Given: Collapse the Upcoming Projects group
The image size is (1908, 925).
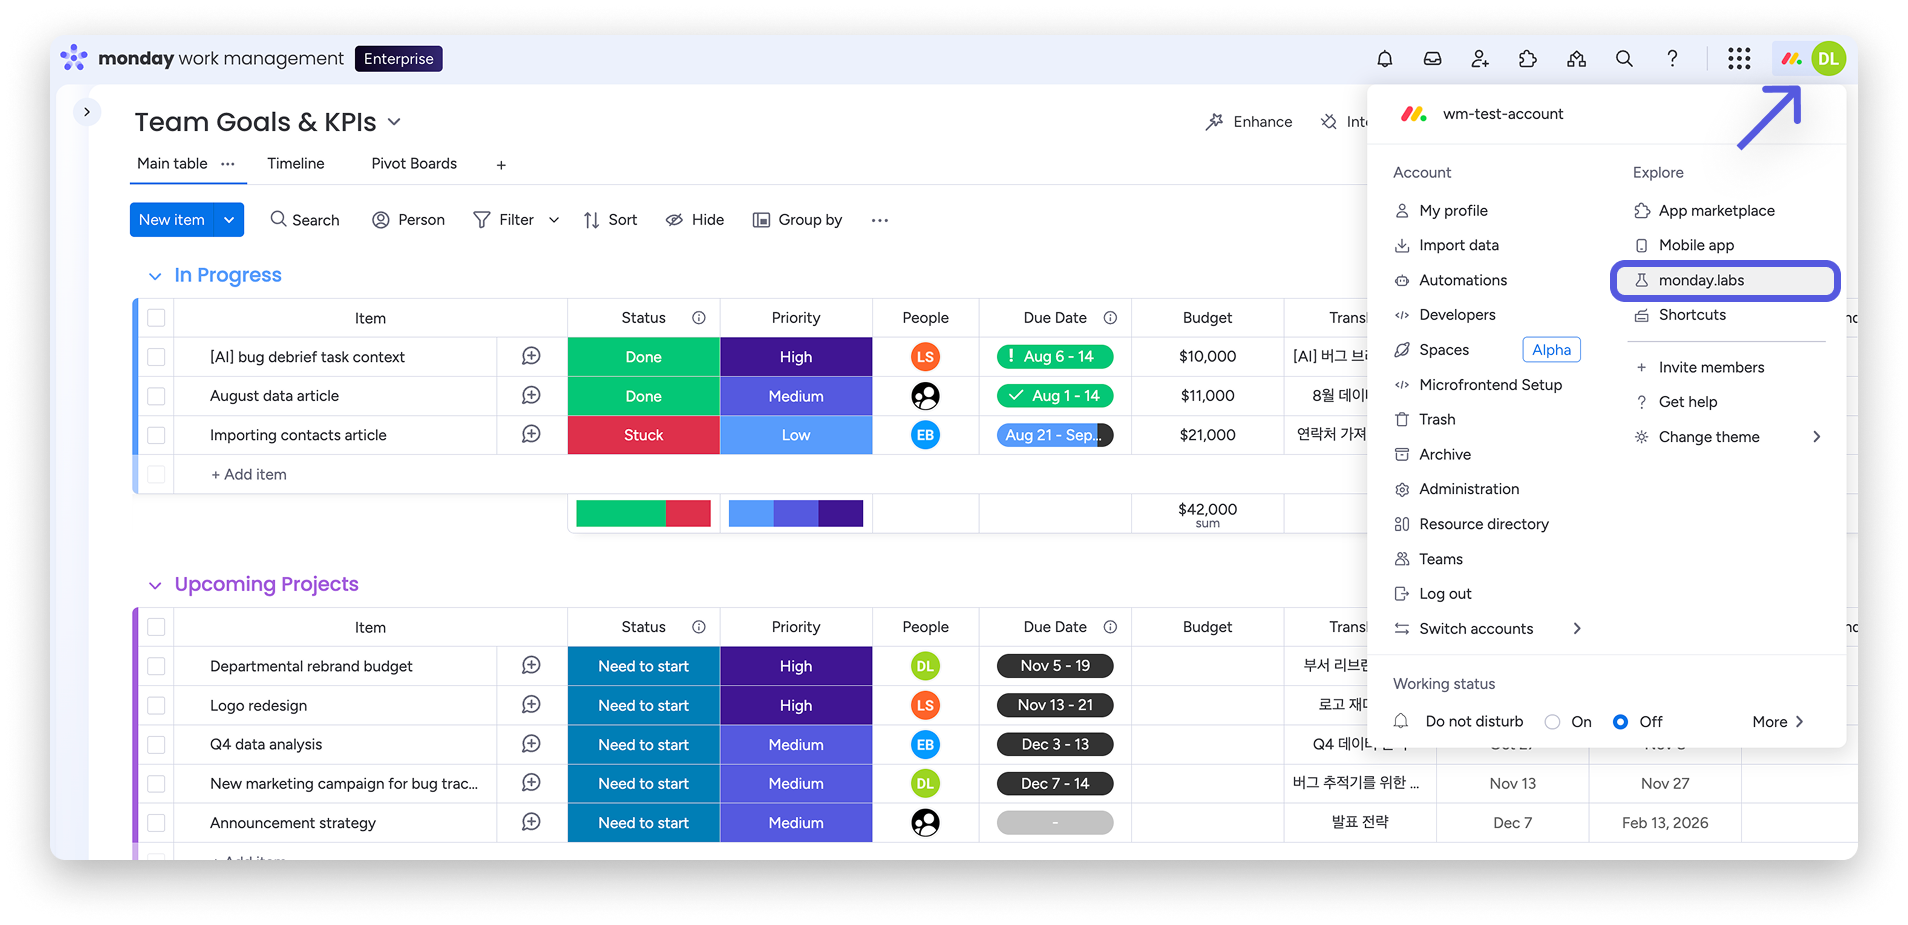Looking at the screenshot, I should 155,585.
